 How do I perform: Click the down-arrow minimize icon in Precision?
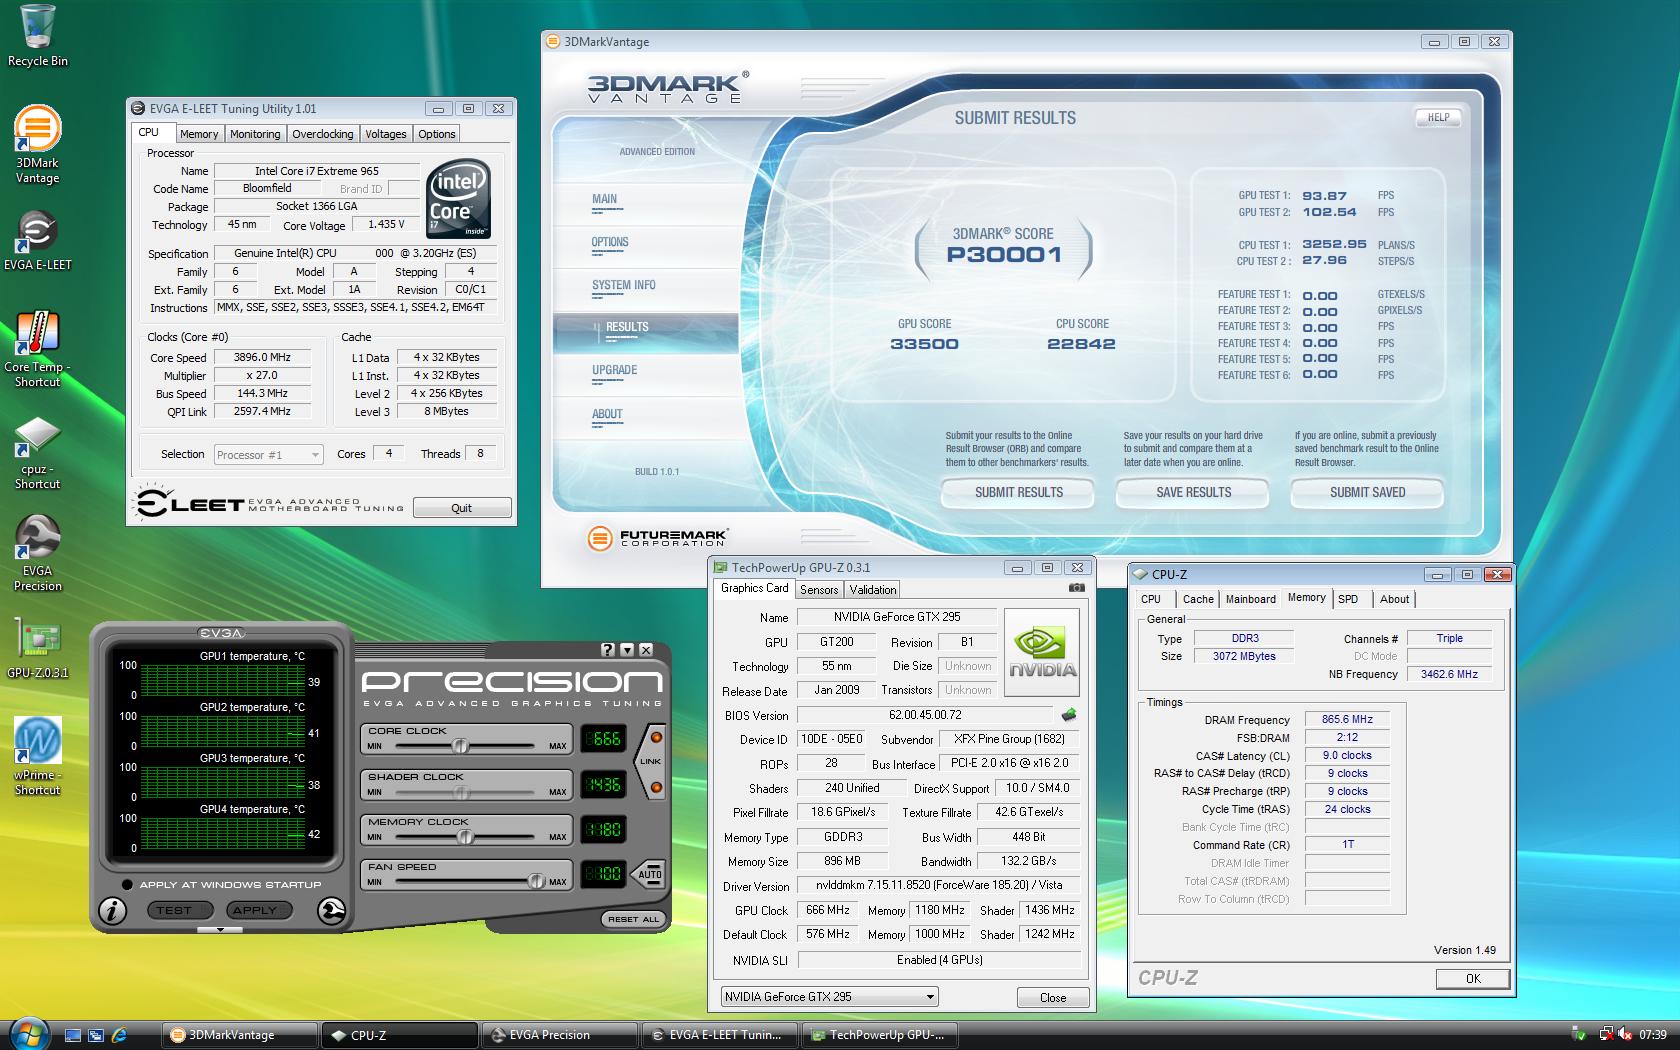tap(627, 650)
